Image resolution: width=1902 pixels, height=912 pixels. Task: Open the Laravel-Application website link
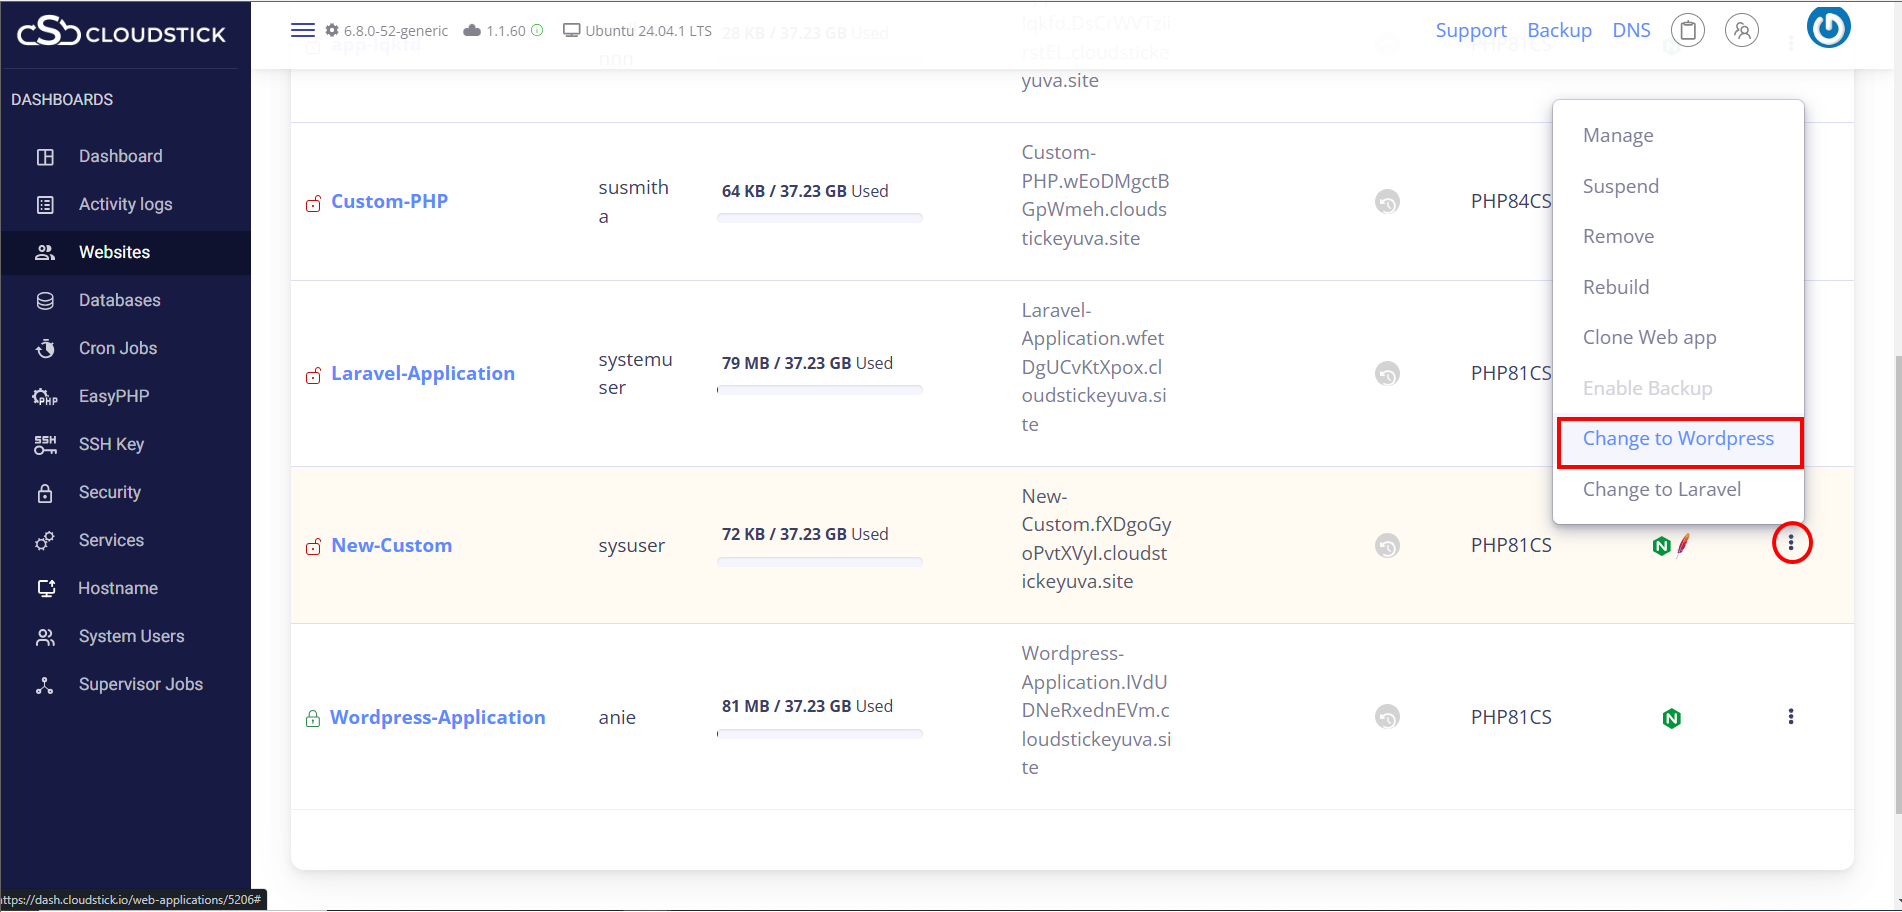pyautogui.click(x=423, y=374)
